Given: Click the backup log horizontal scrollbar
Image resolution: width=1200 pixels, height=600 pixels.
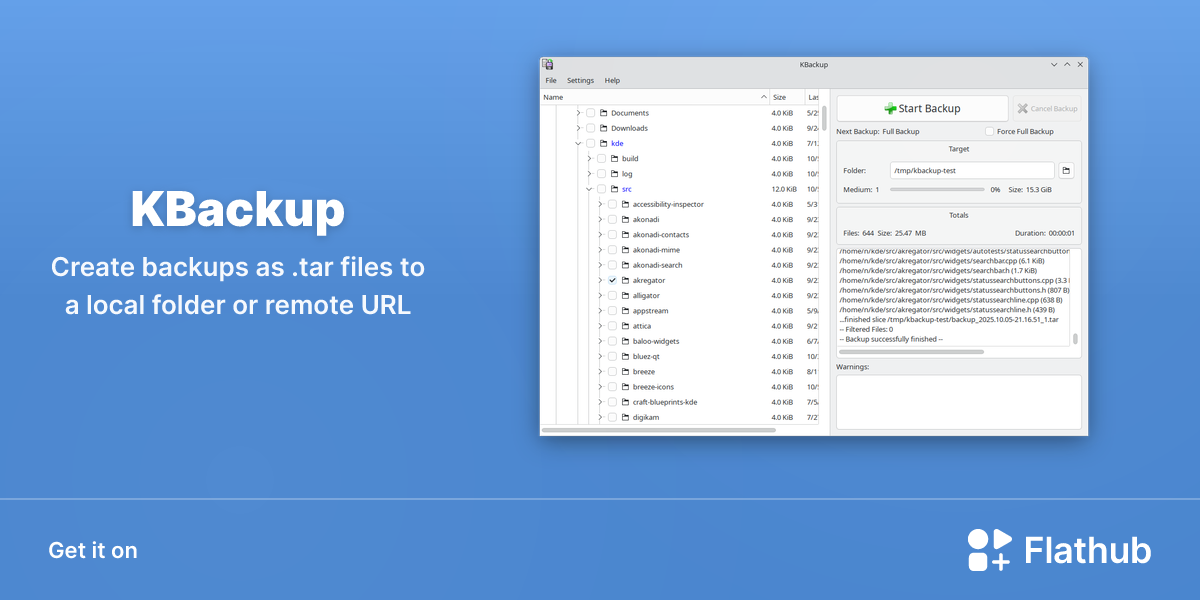Looking at the screenshot, I should pos(911,352).
